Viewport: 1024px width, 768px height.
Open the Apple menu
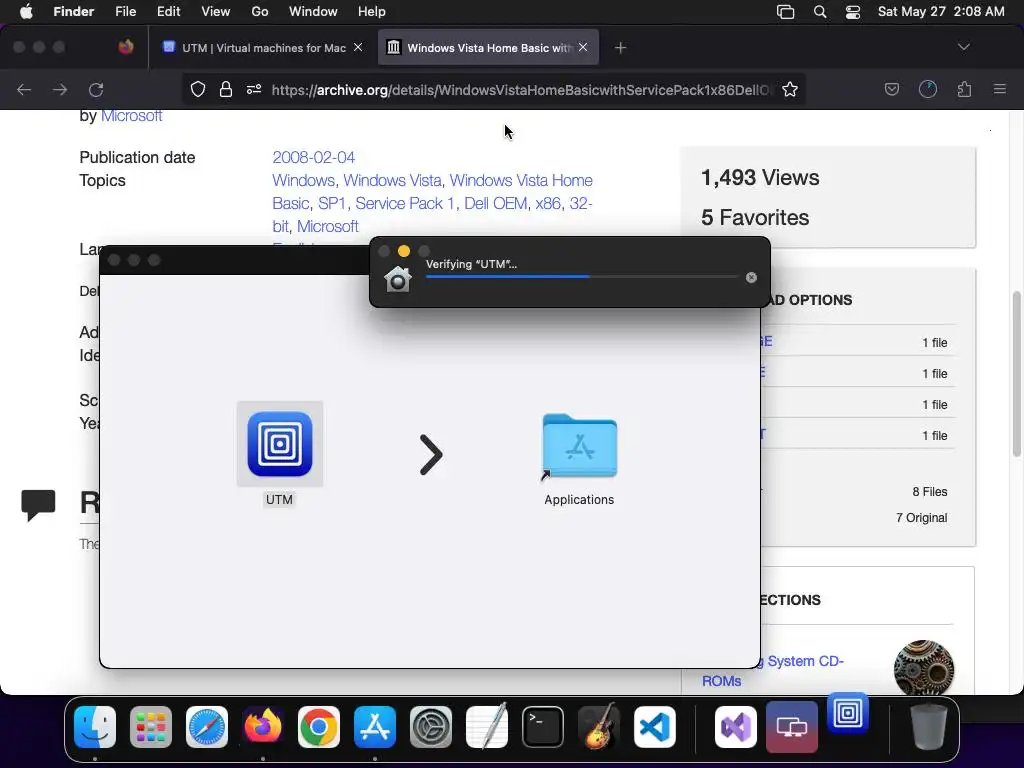coord(26,12)
